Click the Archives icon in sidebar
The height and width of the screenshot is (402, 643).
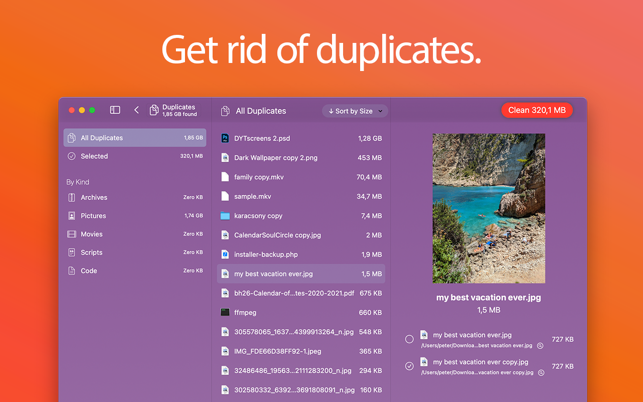(71, 197)
